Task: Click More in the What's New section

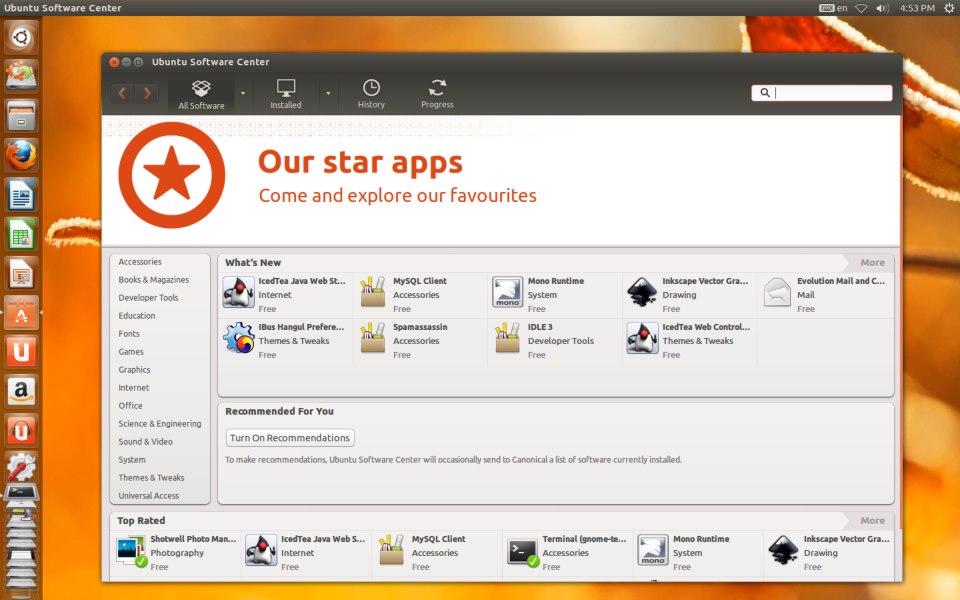Action: click(x=872, y=263)
